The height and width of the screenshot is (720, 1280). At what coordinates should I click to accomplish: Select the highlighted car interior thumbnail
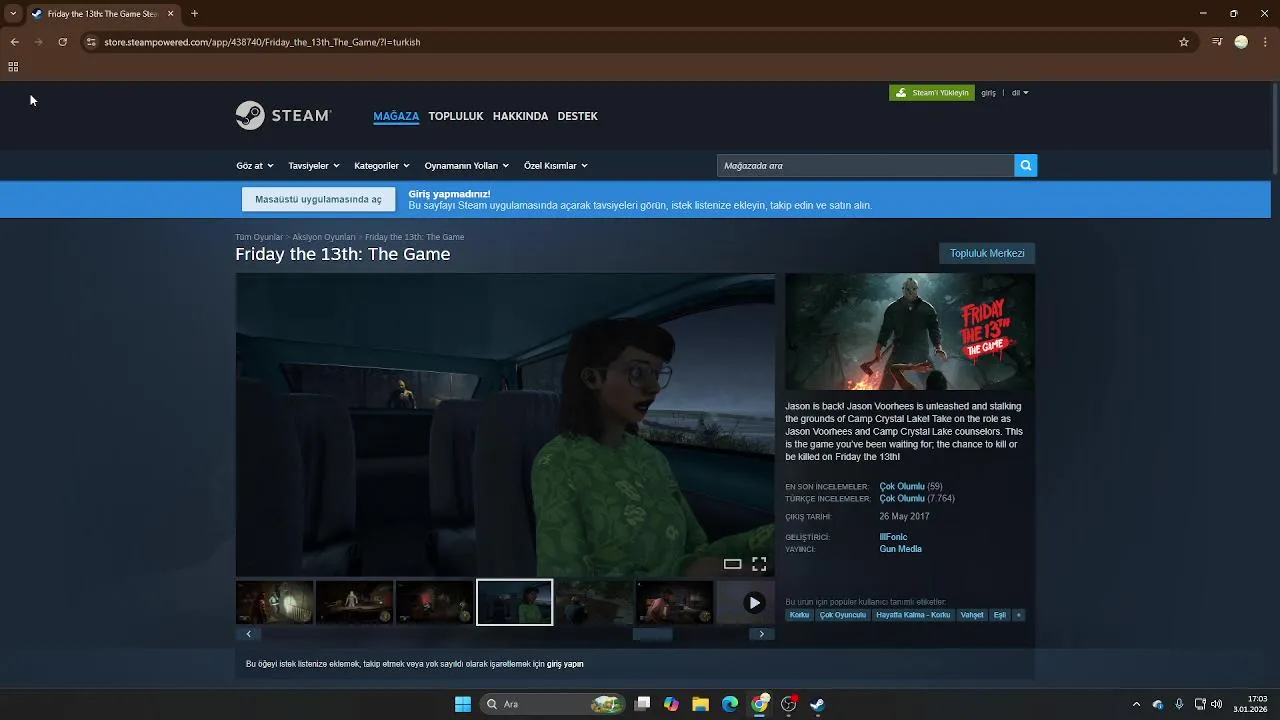click(x=515, y=602)
